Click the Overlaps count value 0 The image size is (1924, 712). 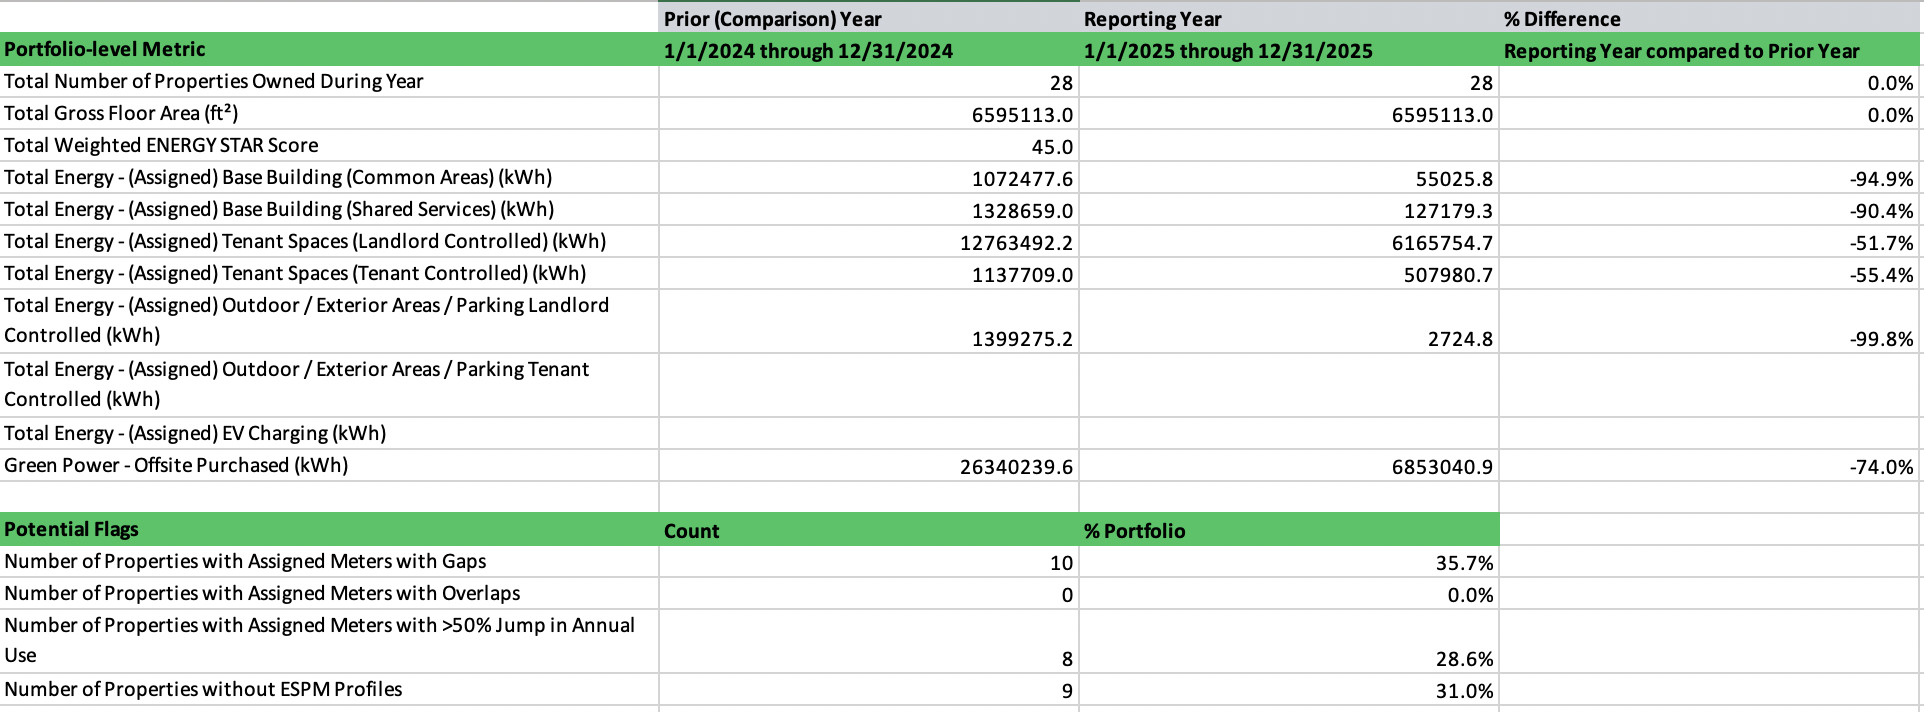coord(869,594)
